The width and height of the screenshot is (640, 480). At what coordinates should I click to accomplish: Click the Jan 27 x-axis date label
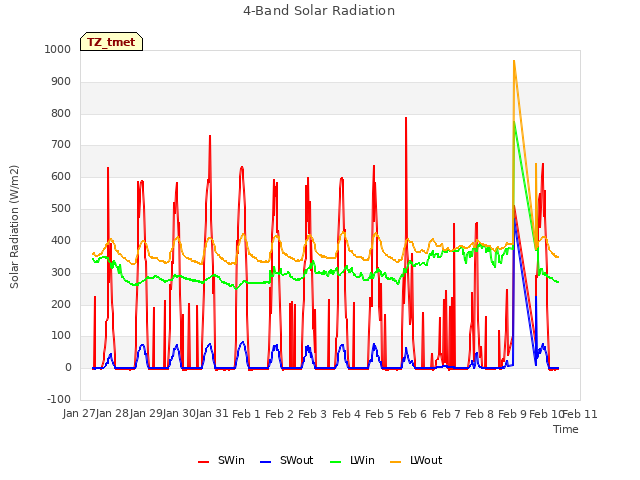pyautogui.click(x=79, y=414)
